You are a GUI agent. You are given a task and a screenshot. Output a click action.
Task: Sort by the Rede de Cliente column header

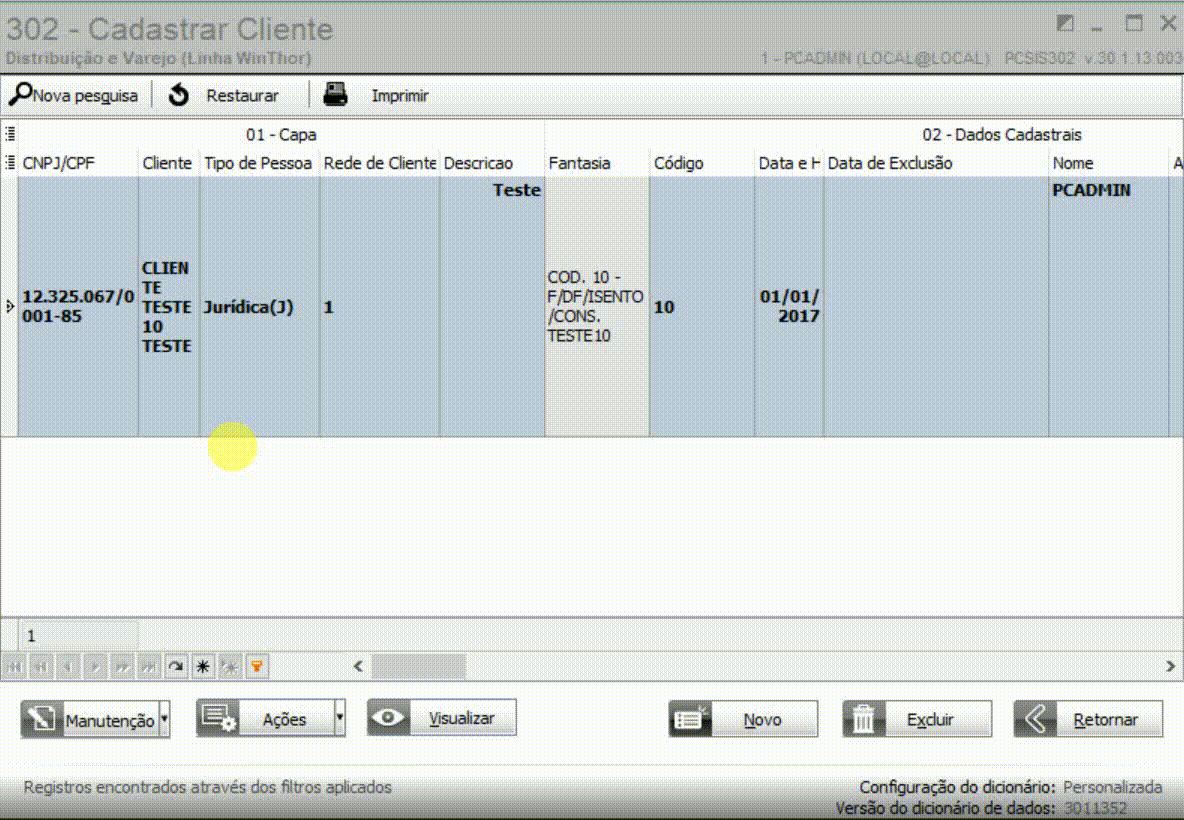click(380, 163)
